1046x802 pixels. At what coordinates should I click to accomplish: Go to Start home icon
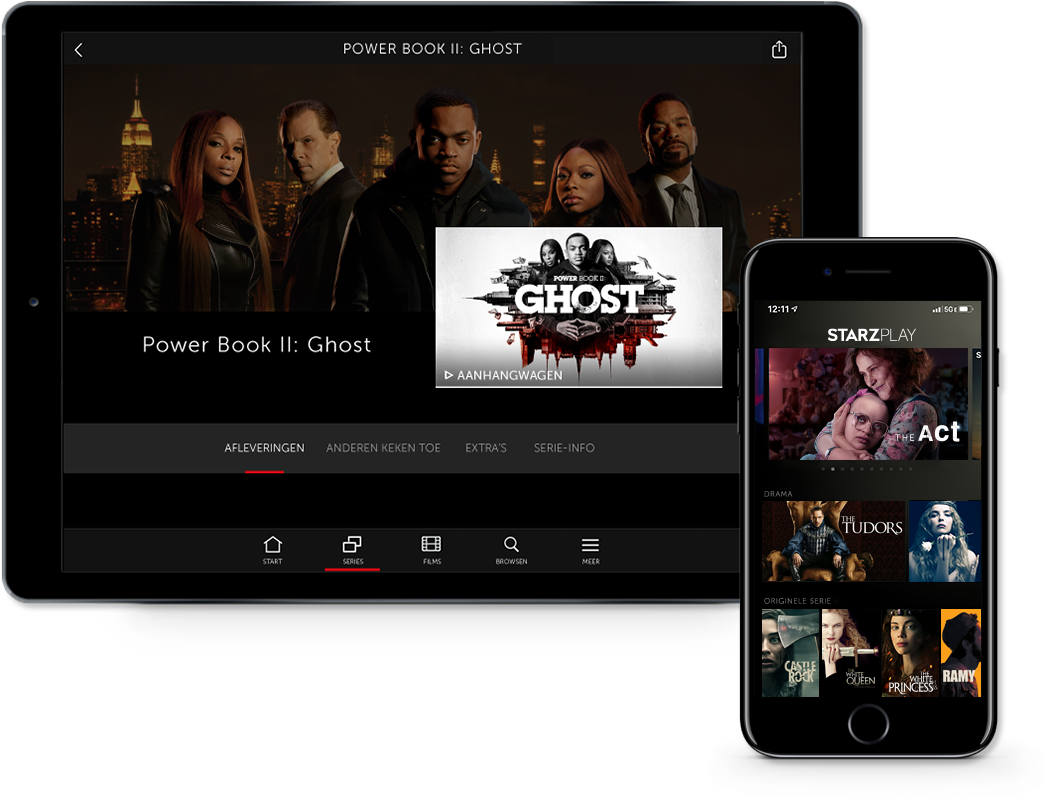pyautogui.click(x=272, y=550)
